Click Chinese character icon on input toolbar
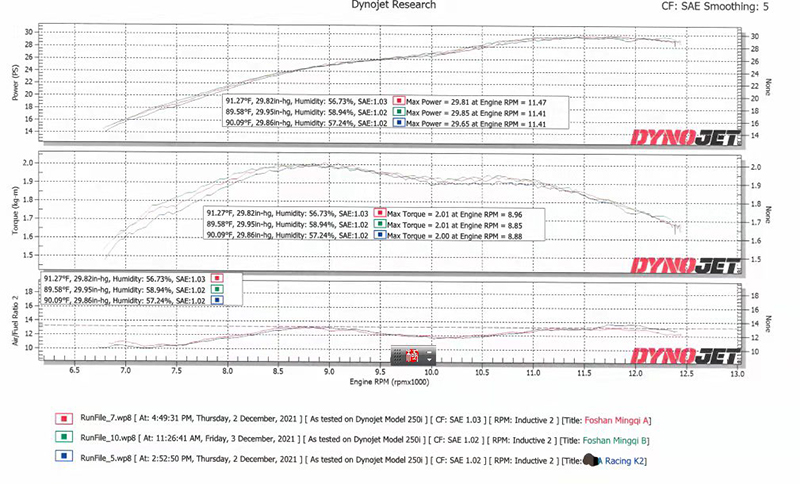The width and height of the screenshot is (800, 484). pyautogui.click(x=412, y=355)
